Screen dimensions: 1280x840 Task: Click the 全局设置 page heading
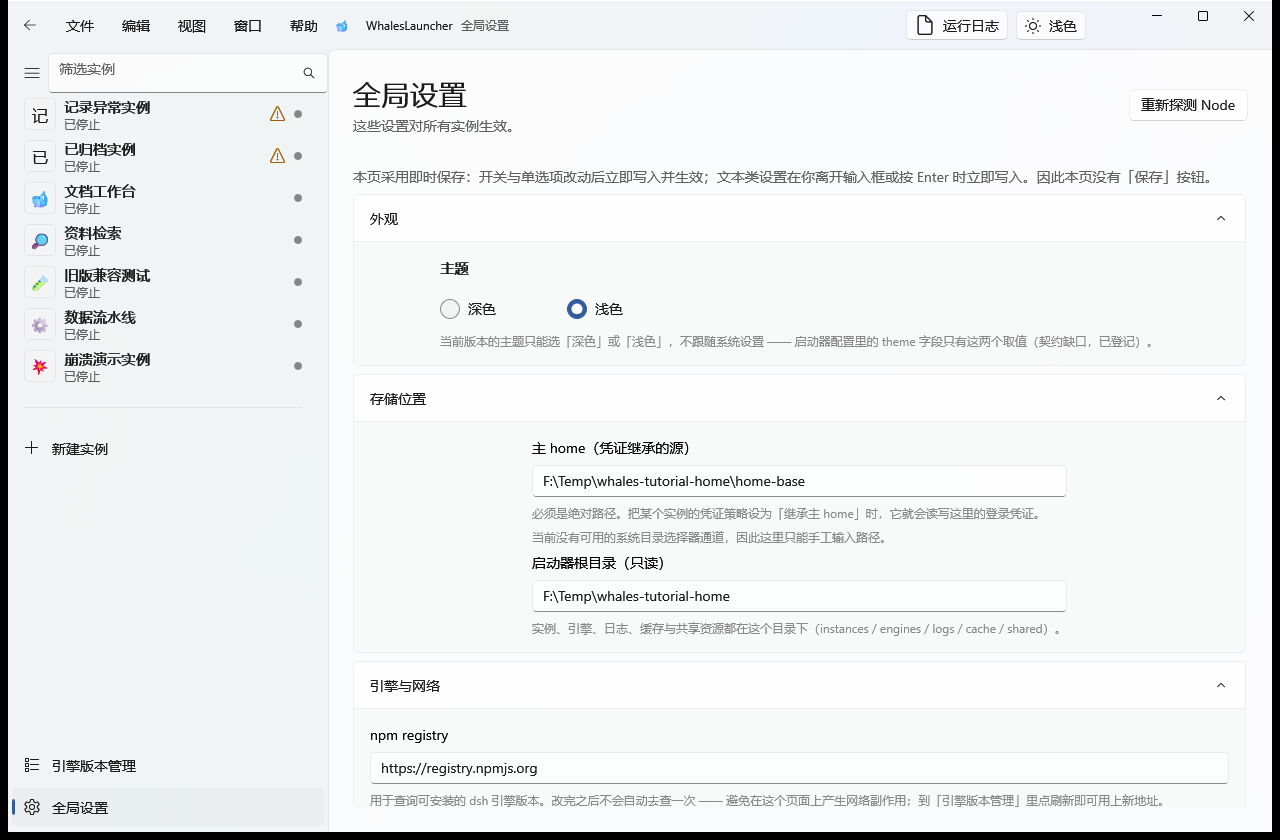pos(410,96)
